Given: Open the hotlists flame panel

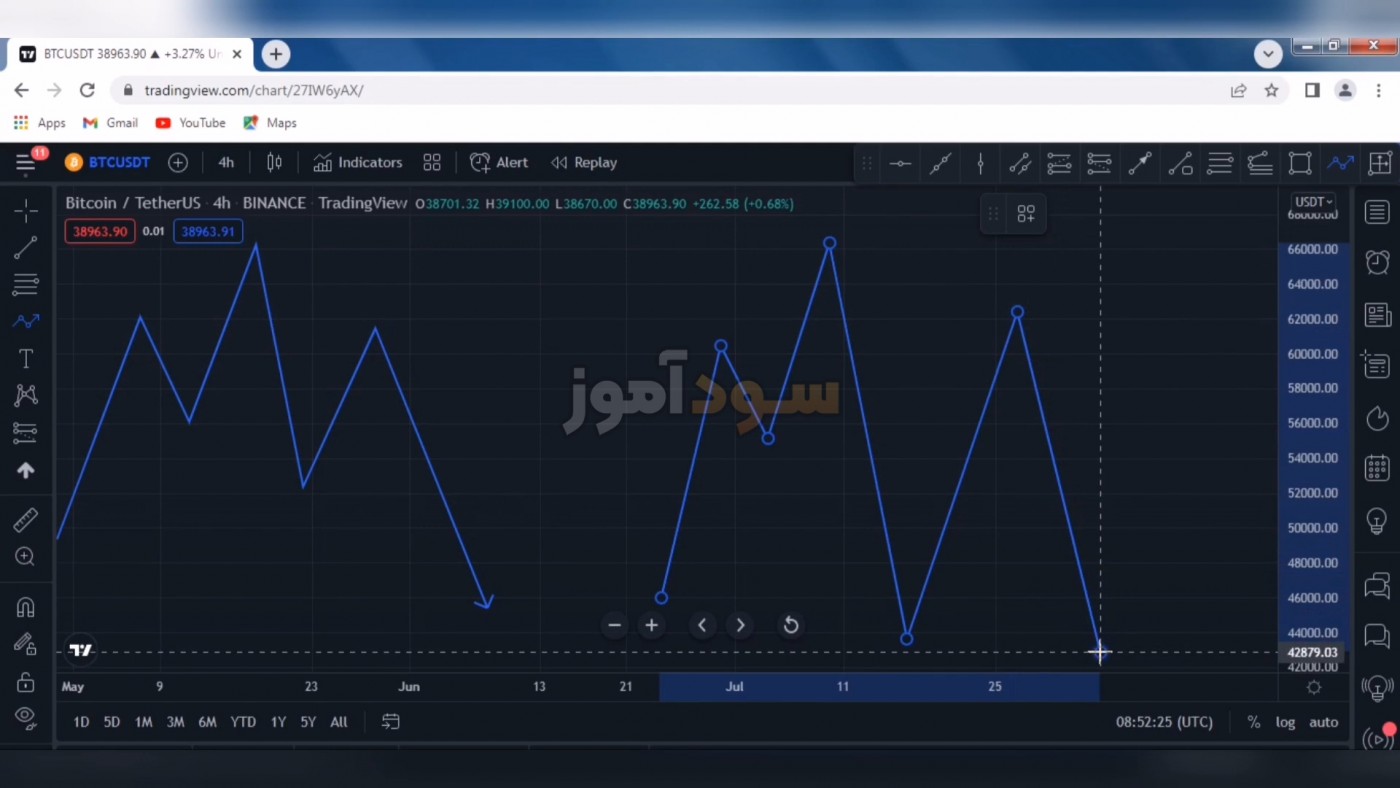Looking at the screenshot, I should point(1377,418).
